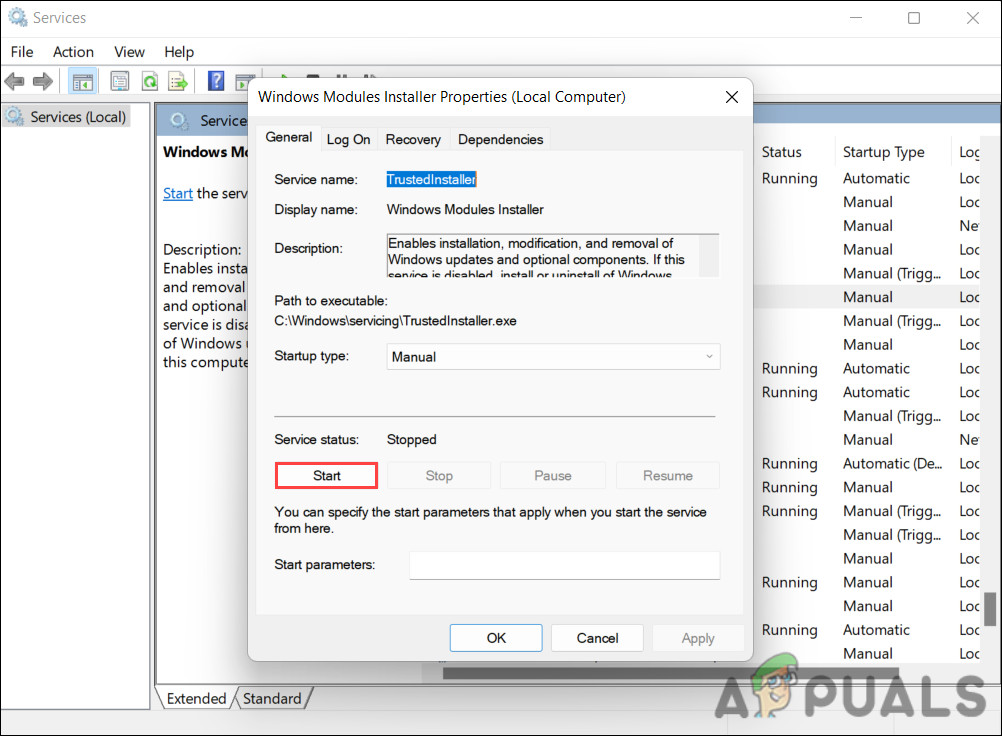Click the services list vertical scrollbar thumb

coord(990,609)
